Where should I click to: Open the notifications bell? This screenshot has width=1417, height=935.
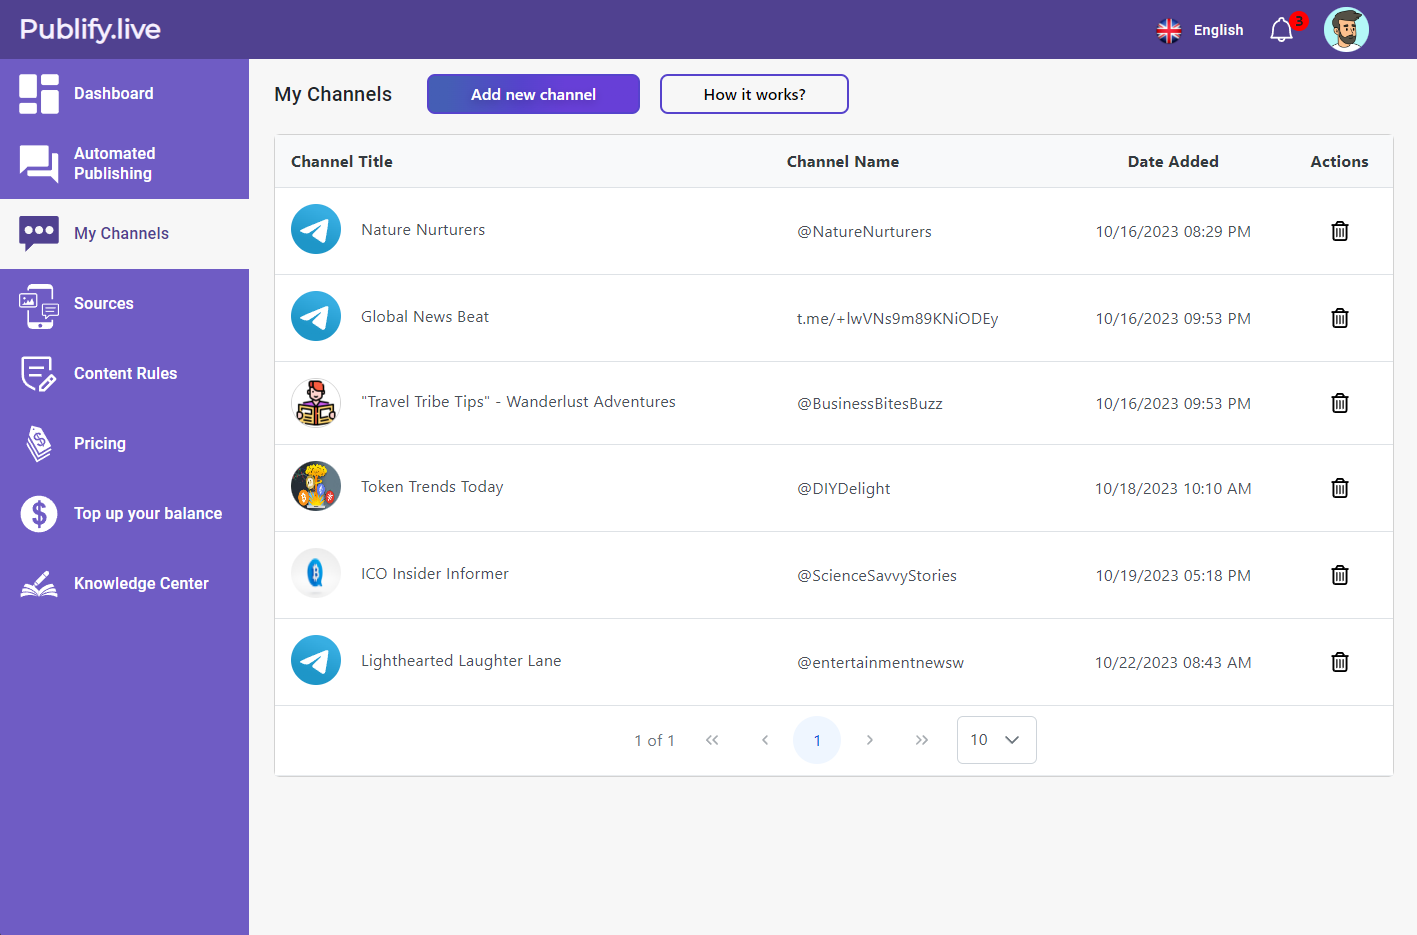tap(1282, 30)
